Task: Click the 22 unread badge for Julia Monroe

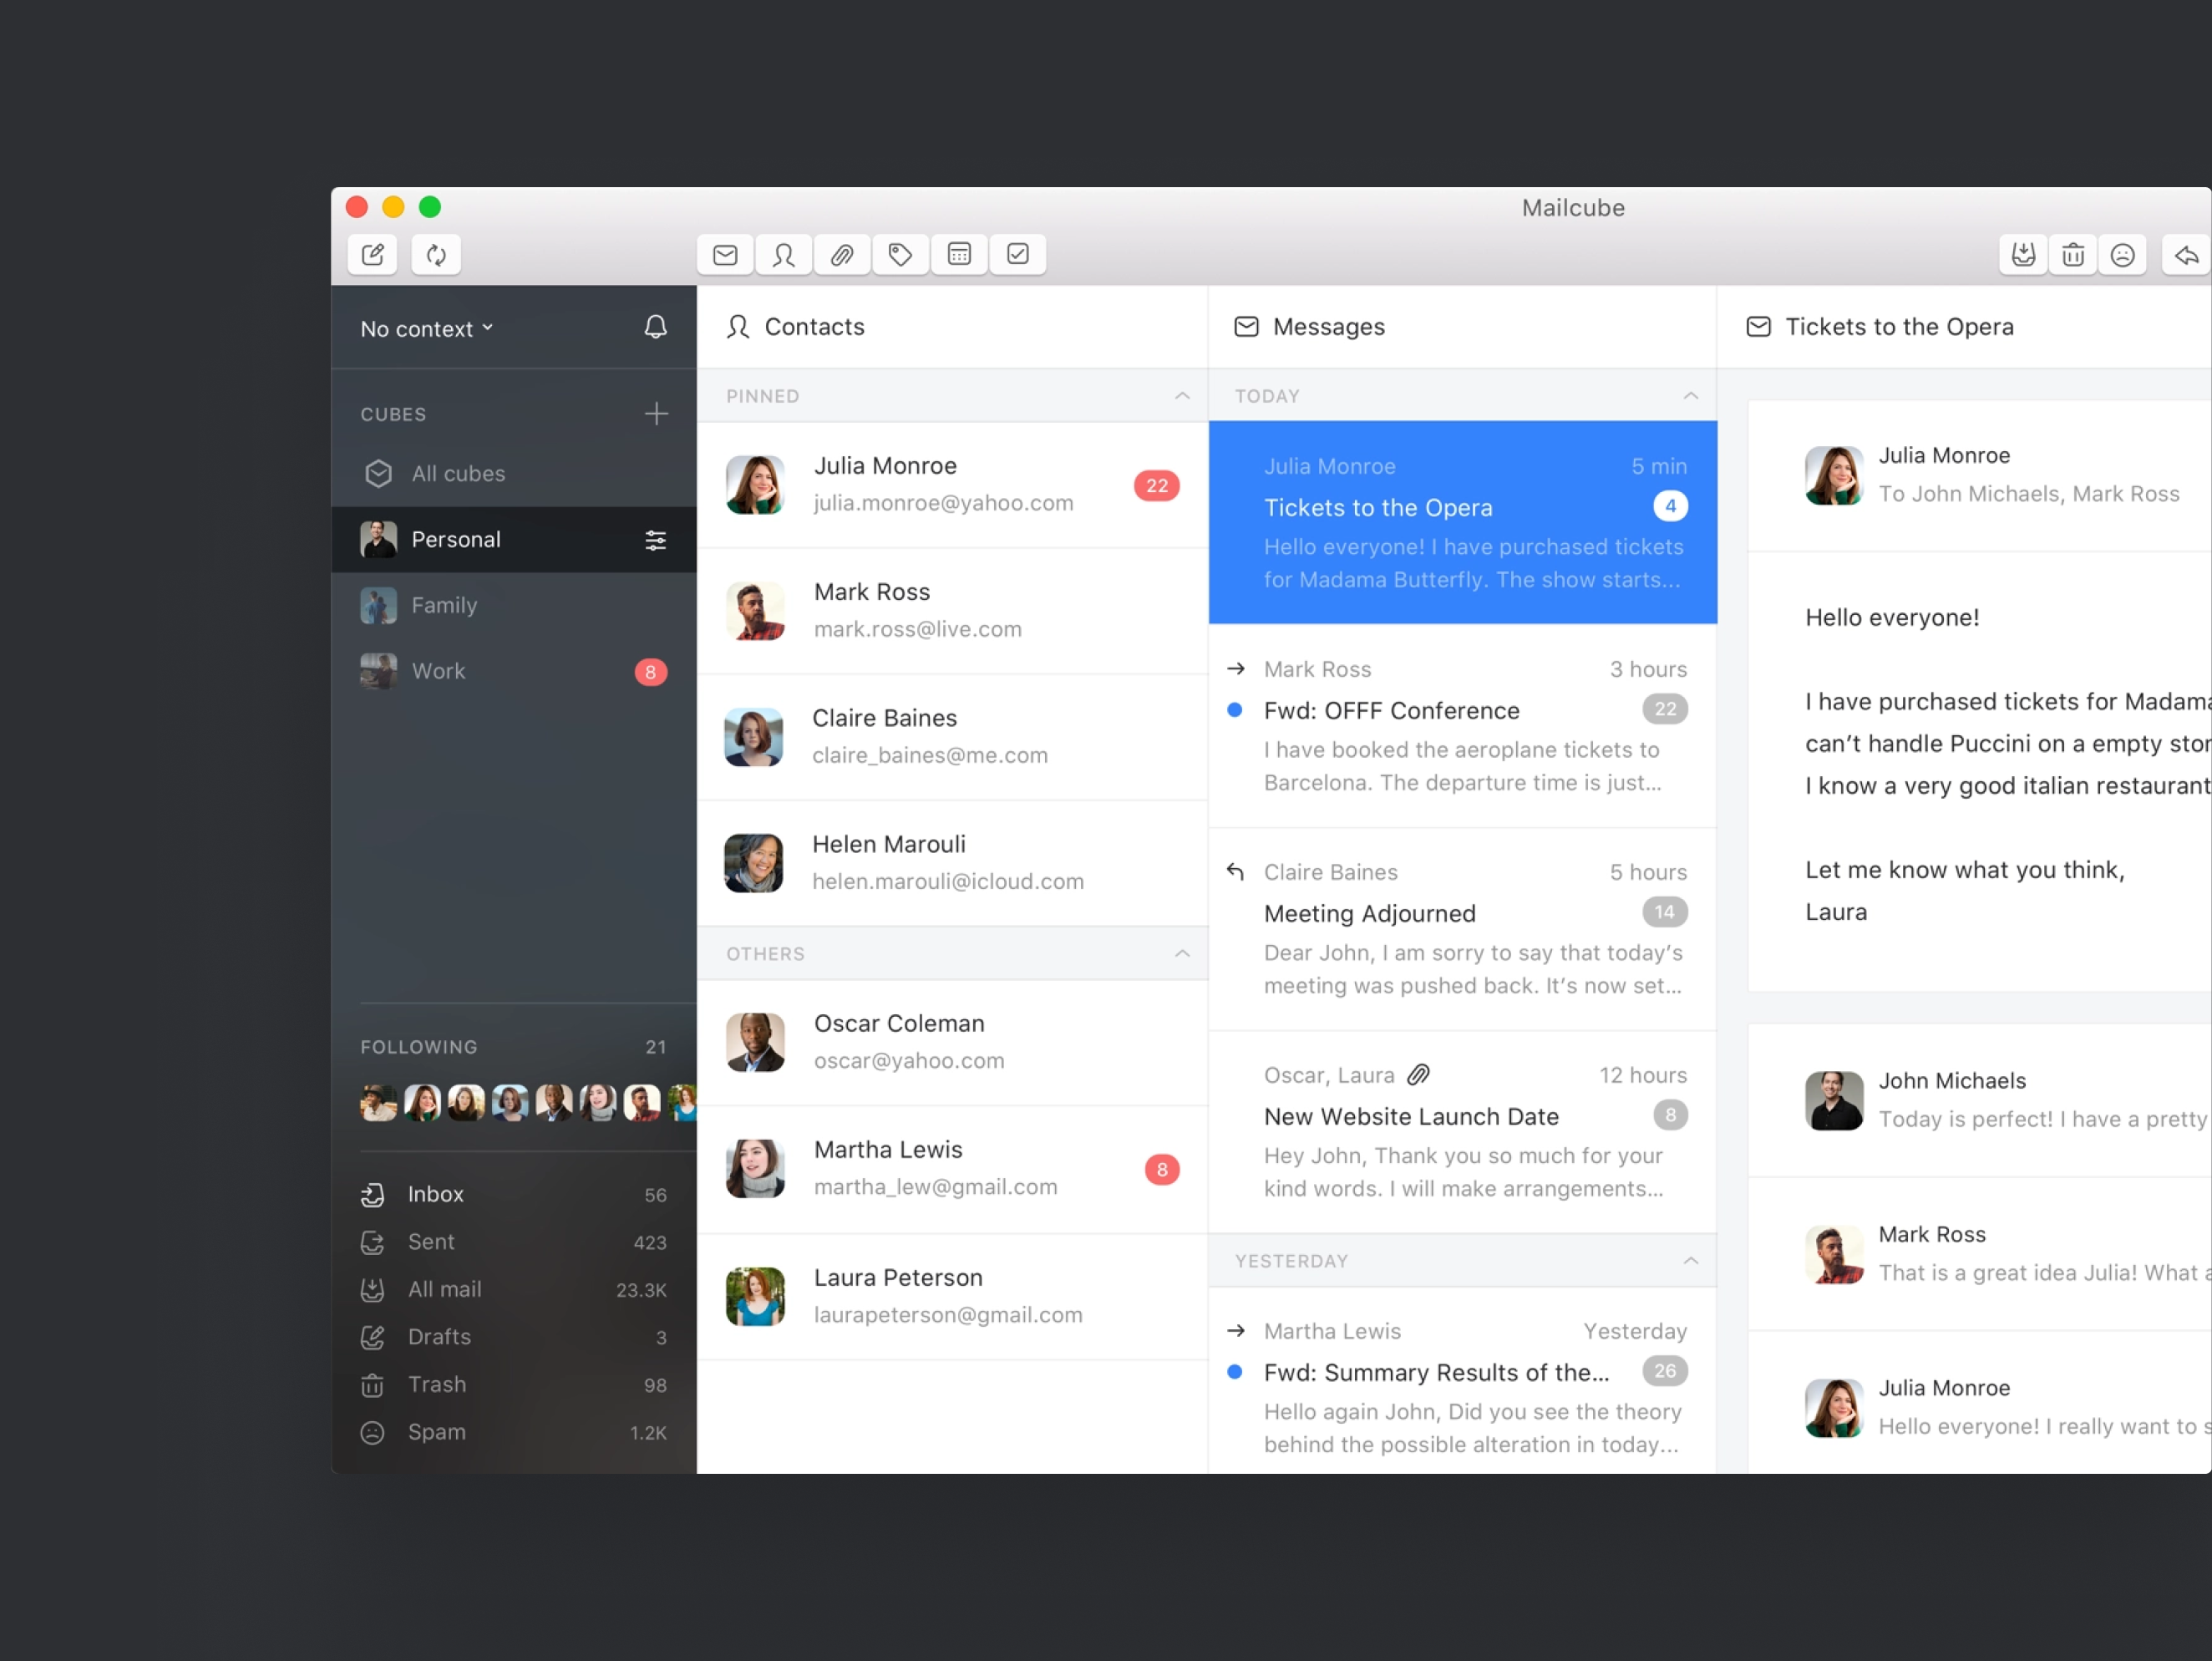Action: tap(1157, 485)
